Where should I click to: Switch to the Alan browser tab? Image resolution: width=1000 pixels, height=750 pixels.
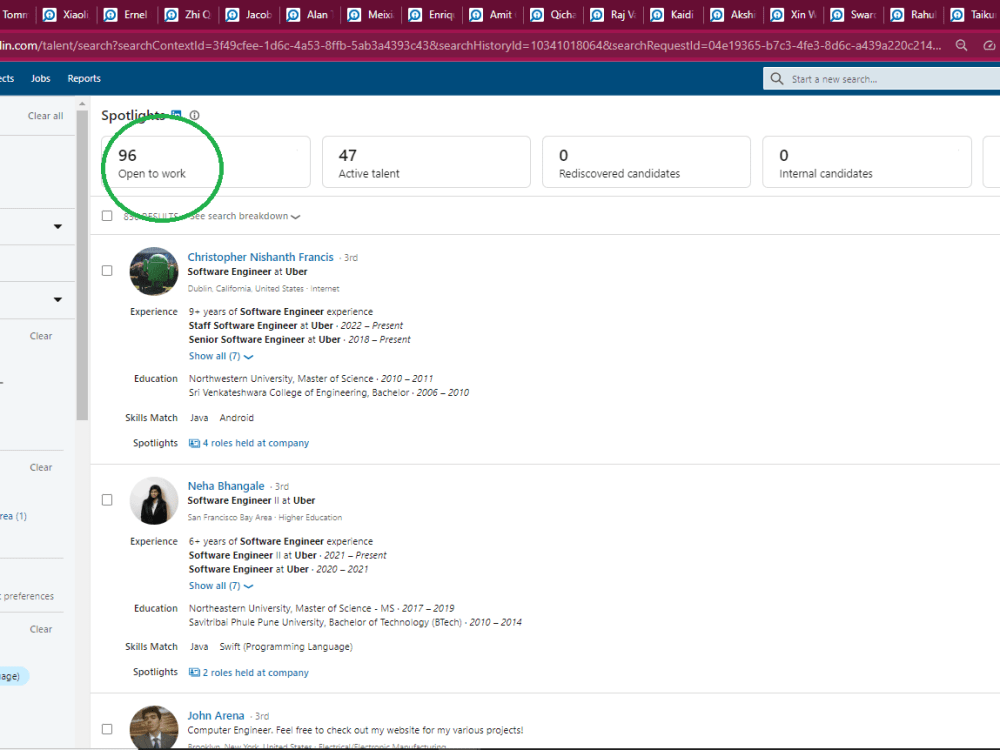tap(311, 14)
